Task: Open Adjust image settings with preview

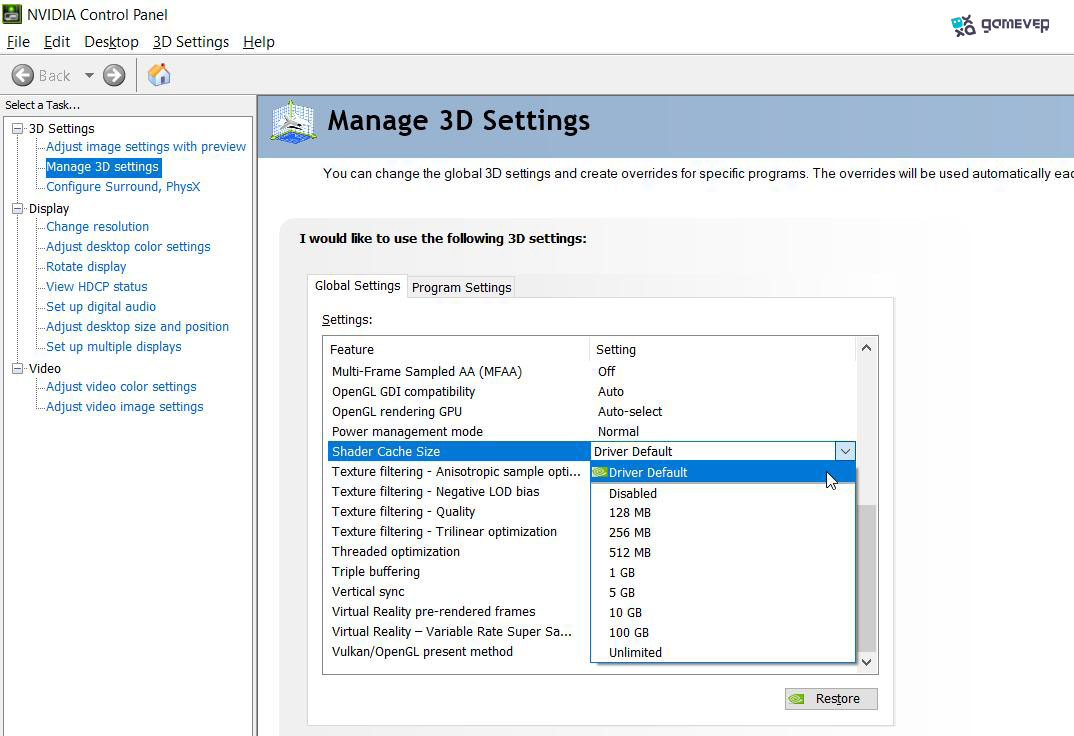Action: click(145, 147)
